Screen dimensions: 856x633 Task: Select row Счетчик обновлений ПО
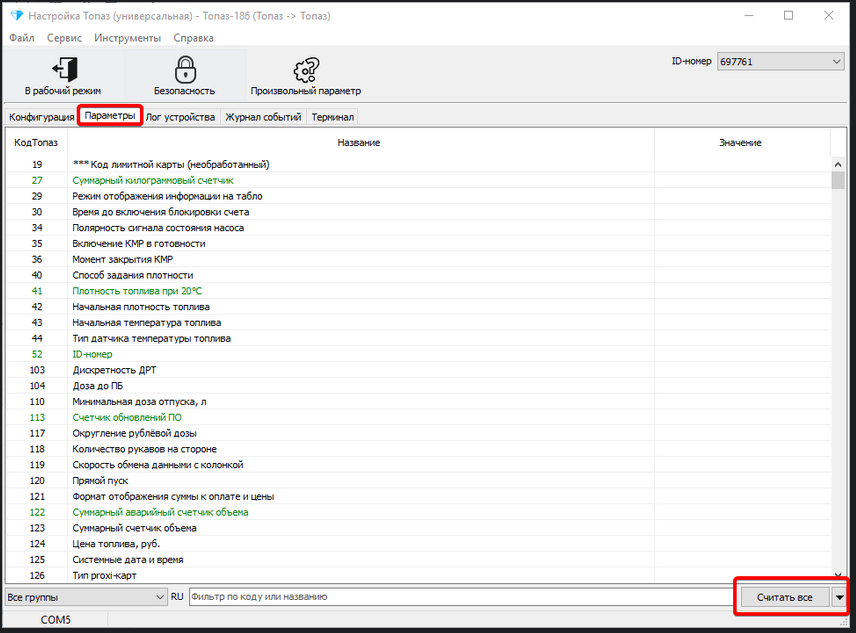pos(418,417)
